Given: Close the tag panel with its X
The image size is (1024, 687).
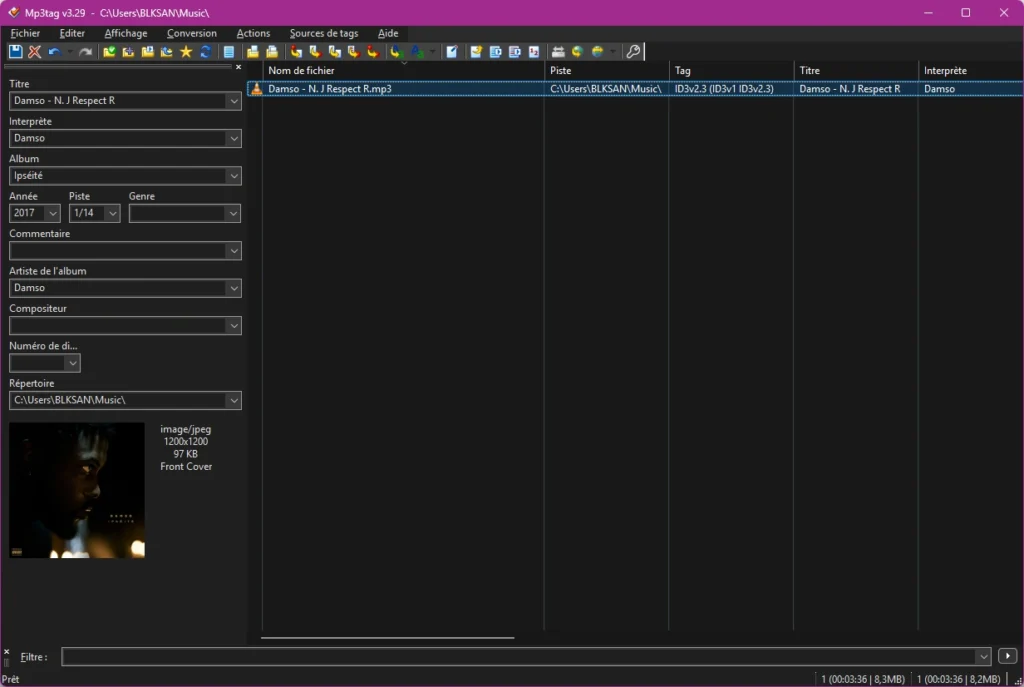Looking at the screenshot, I should coord(238,67).
